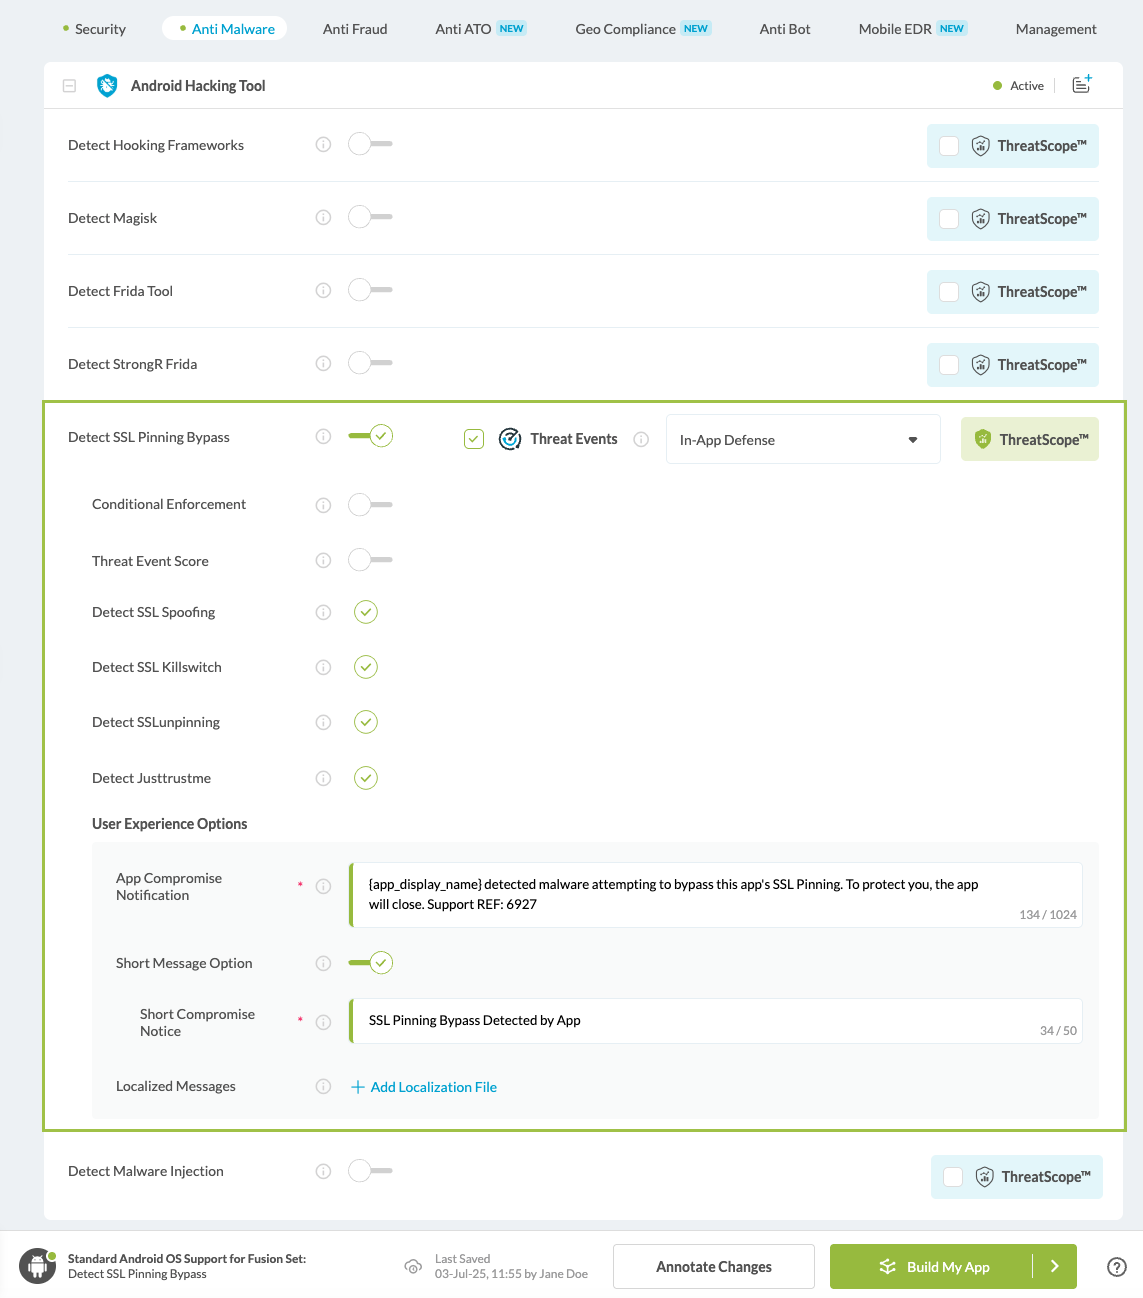Click info icon for Localized Messages
Viewport: 1143px width, 1298px height.
(323, 1086)
